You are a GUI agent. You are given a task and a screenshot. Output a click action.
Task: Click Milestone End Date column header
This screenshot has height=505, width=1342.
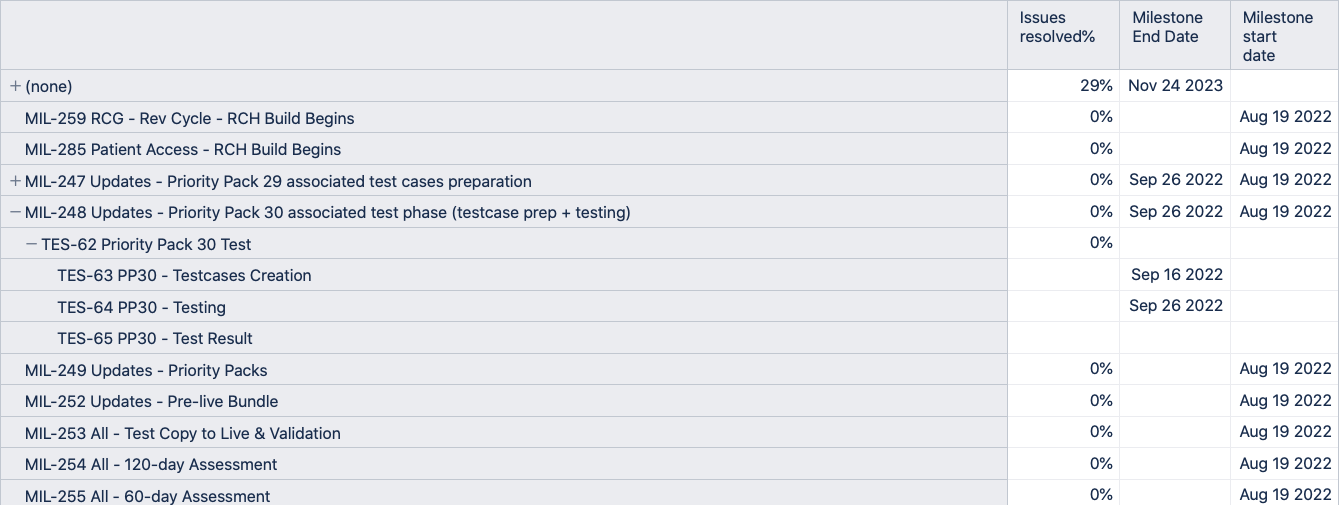(1167, 27)
